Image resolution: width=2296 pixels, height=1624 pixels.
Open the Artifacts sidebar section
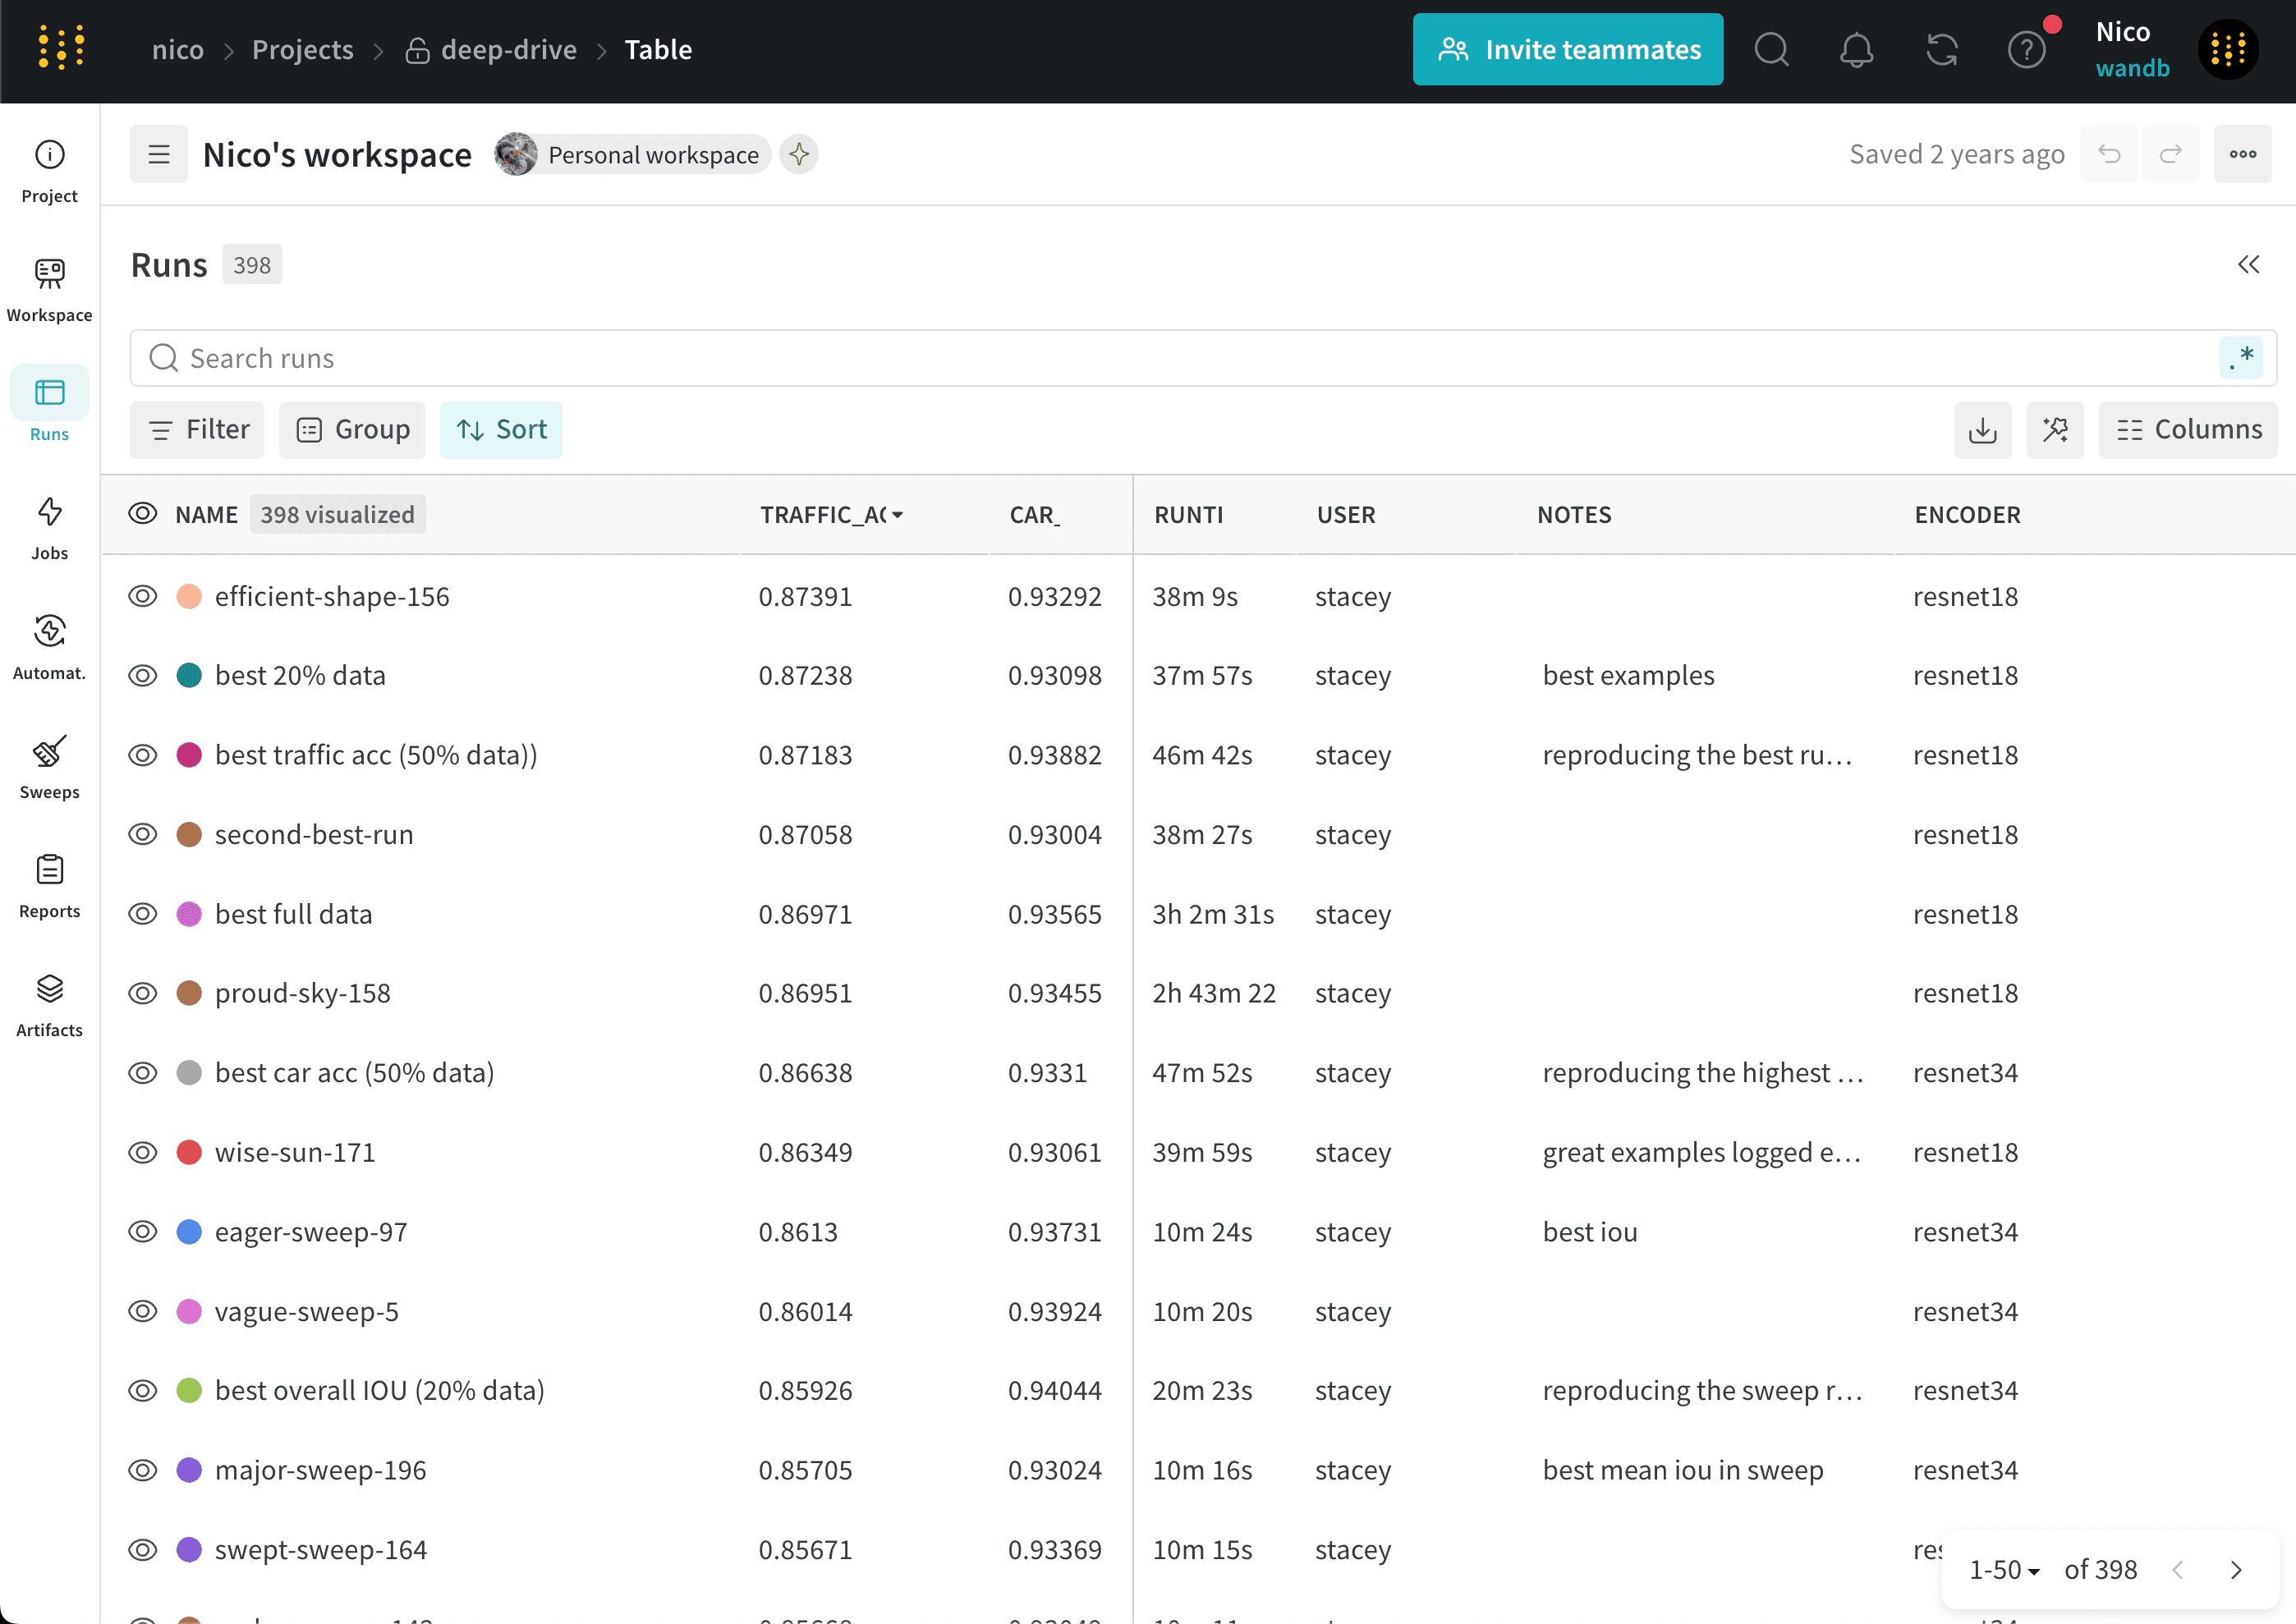click(x=49, y=1004)
